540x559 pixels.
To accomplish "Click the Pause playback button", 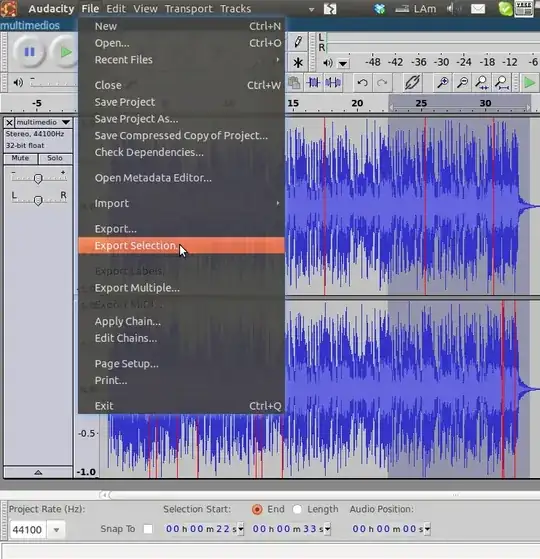I will pos(29,52).
